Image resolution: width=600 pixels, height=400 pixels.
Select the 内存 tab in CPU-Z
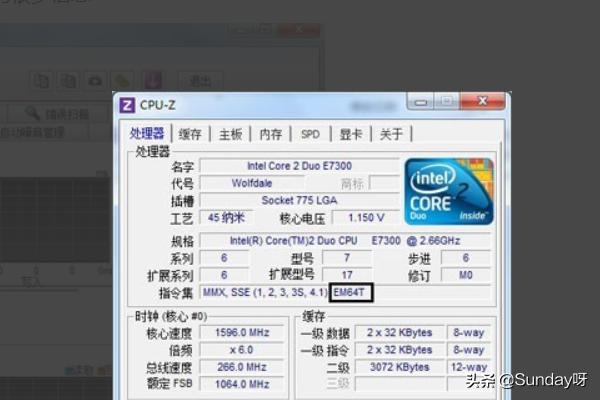coord(271,134)
